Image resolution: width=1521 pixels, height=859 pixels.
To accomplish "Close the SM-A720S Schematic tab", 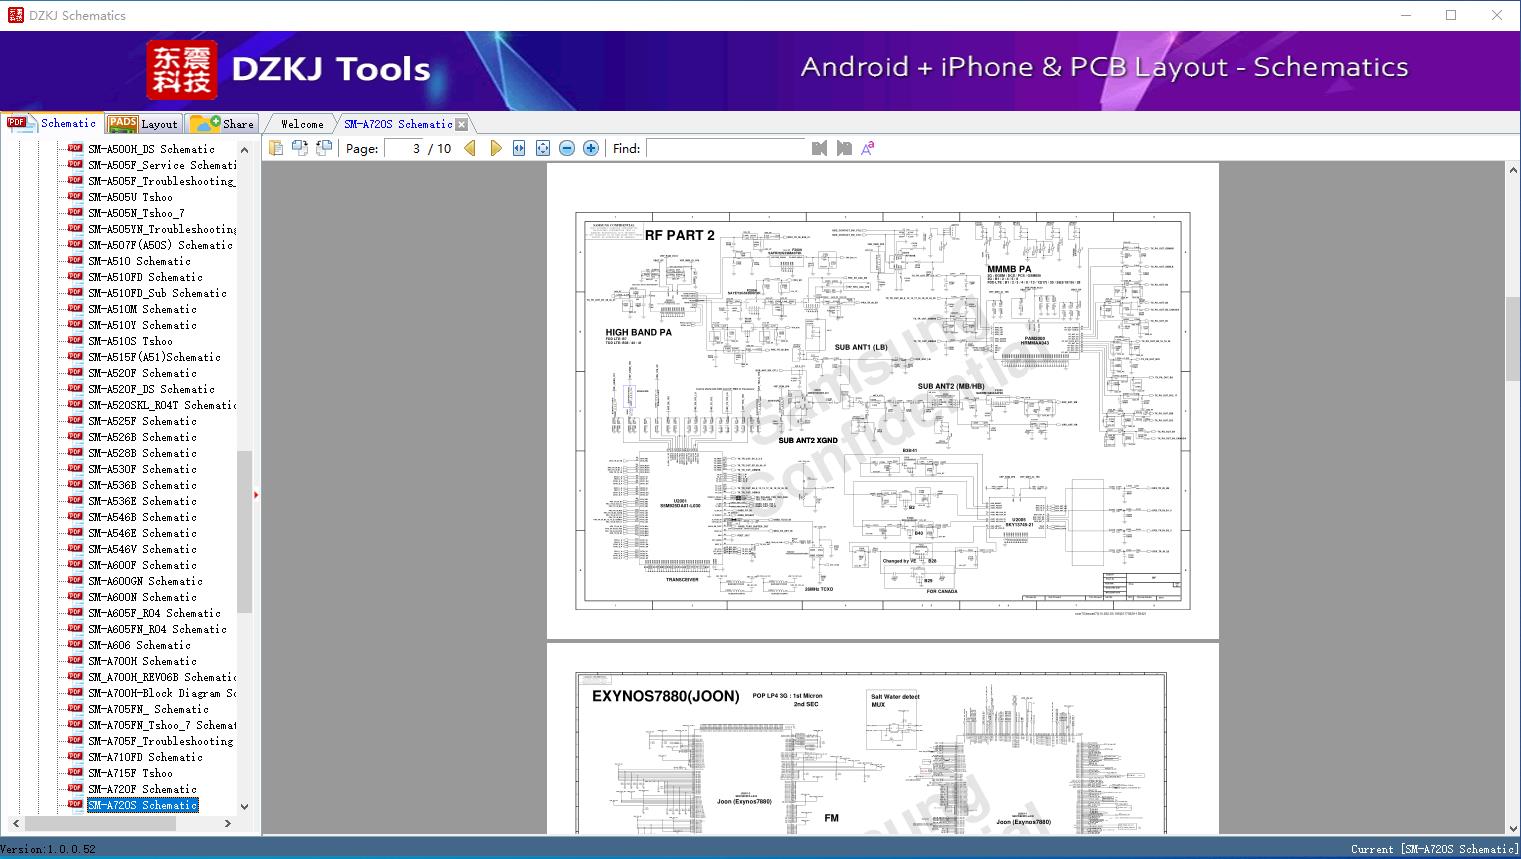I will click(461, 124).
